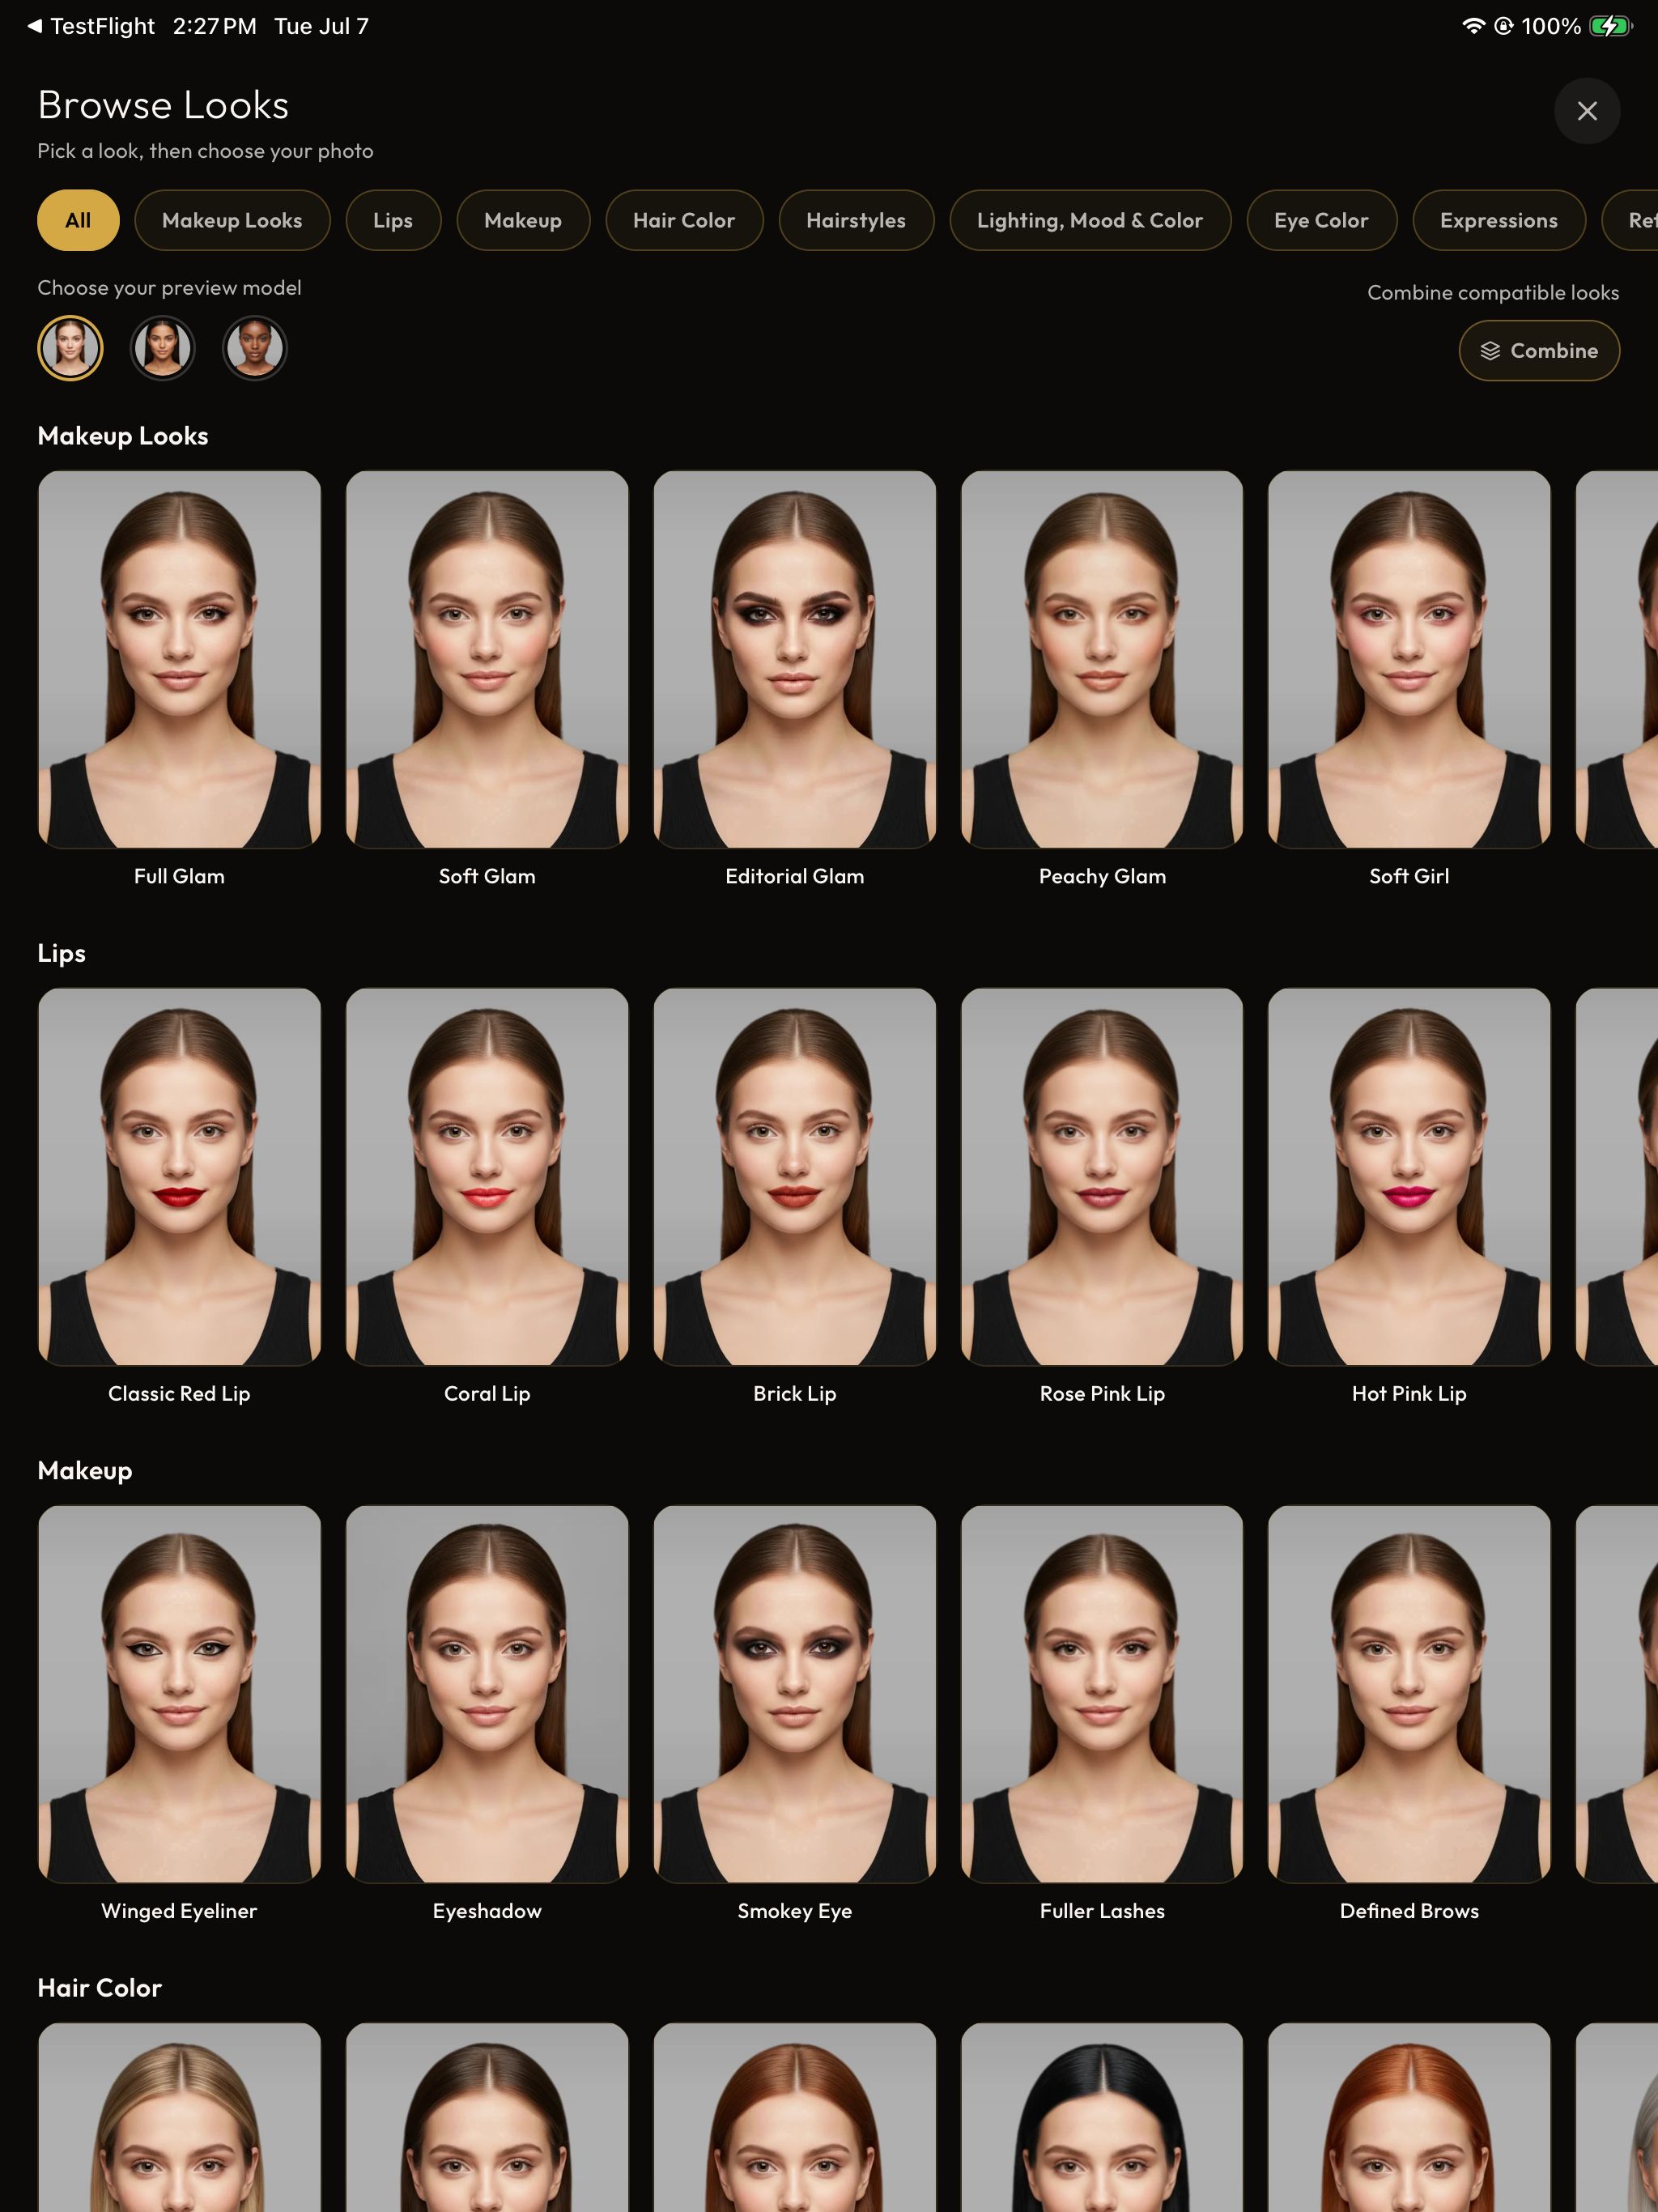Tap the battery charging indicator
Screen dimensions: 1658x2212
click(1610, 26)
